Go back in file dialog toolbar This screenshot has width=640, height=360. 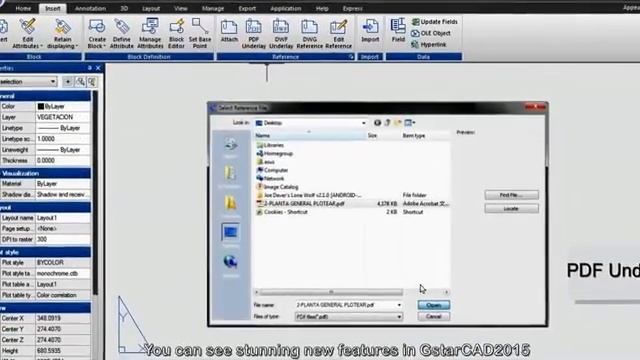click(x=378, y=122)
